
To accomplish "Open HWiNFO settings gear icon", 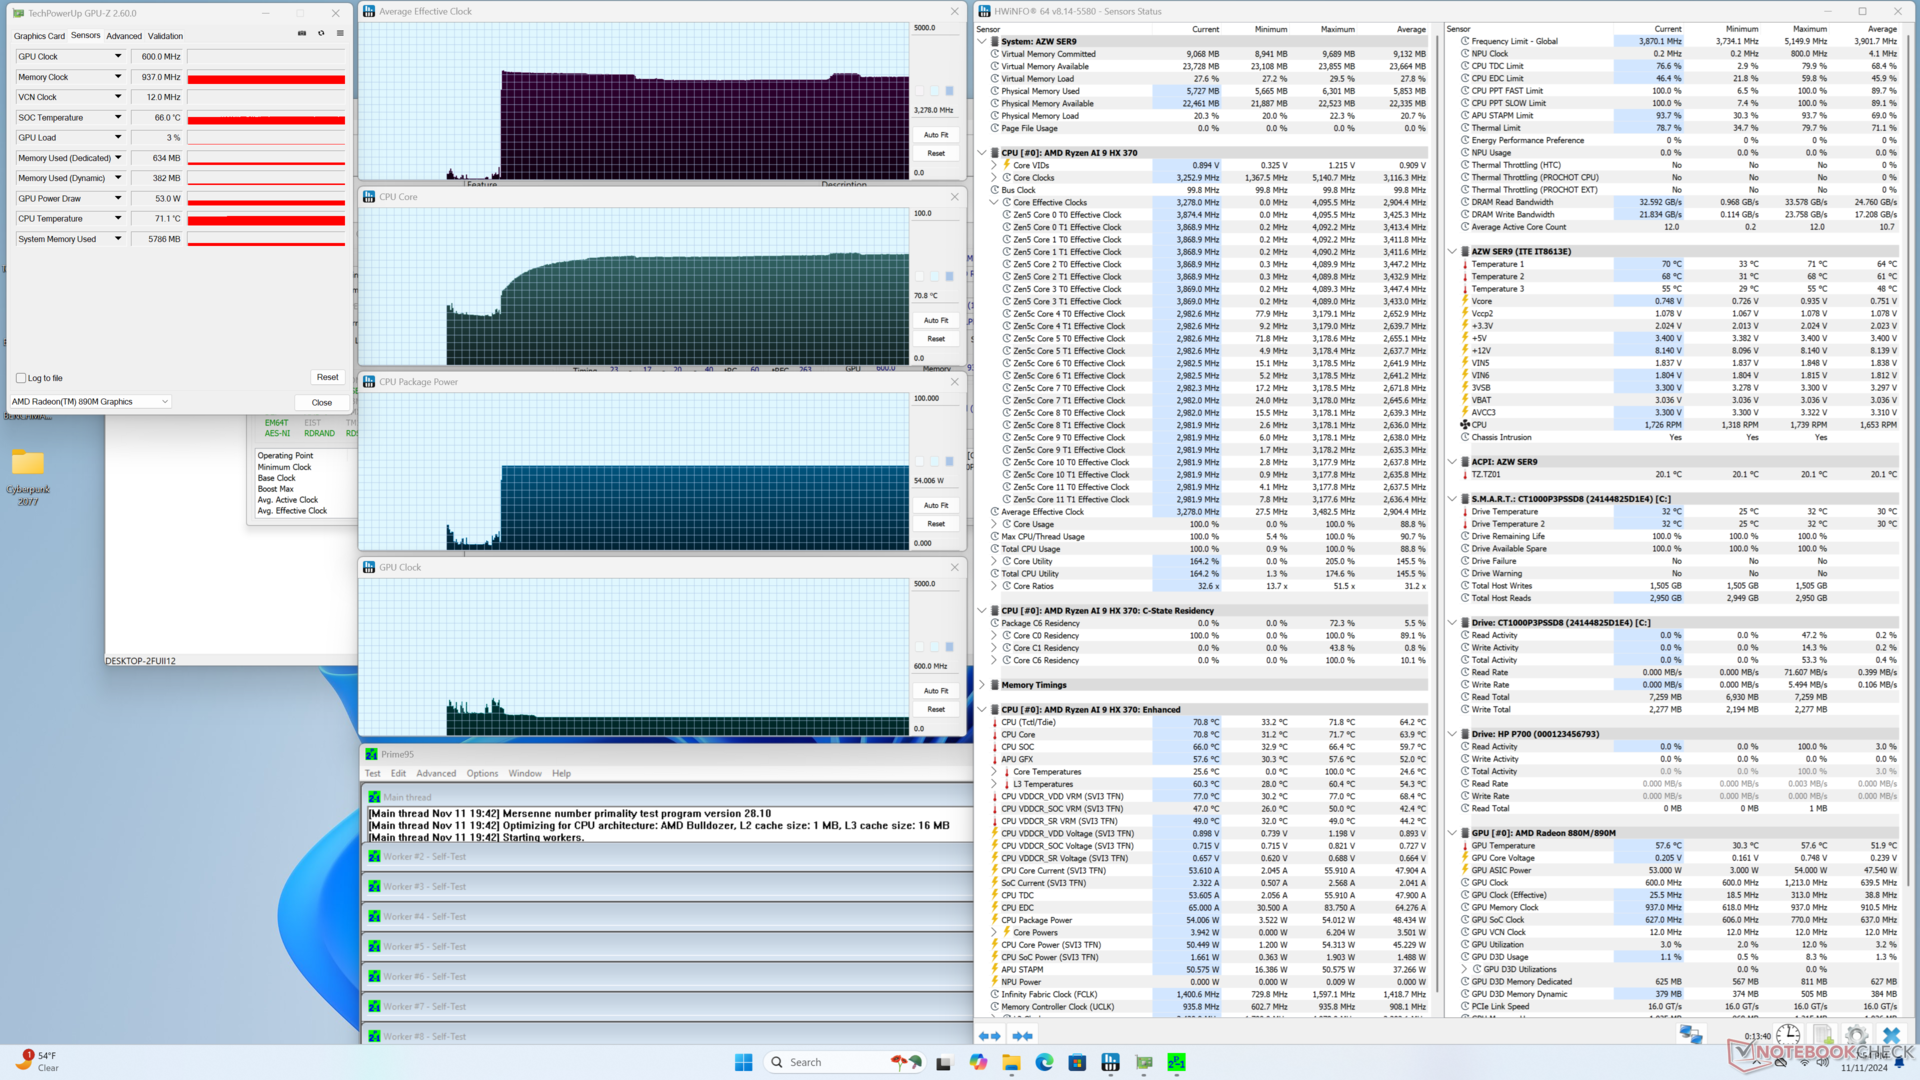I will point(1856,1036).
